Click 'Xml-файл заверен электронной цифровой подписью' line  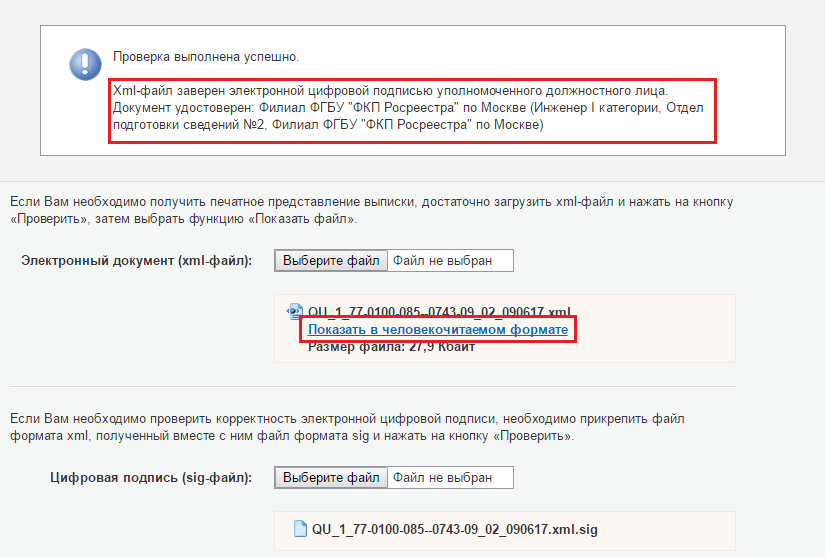pos(390,91)
